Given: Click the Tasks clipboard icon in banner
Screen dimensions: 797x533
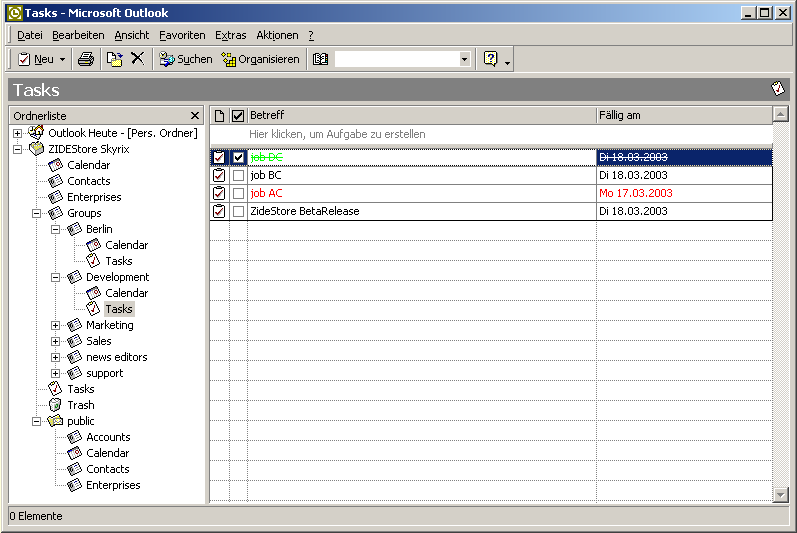Looking at the screenshot, I should 778,88.
